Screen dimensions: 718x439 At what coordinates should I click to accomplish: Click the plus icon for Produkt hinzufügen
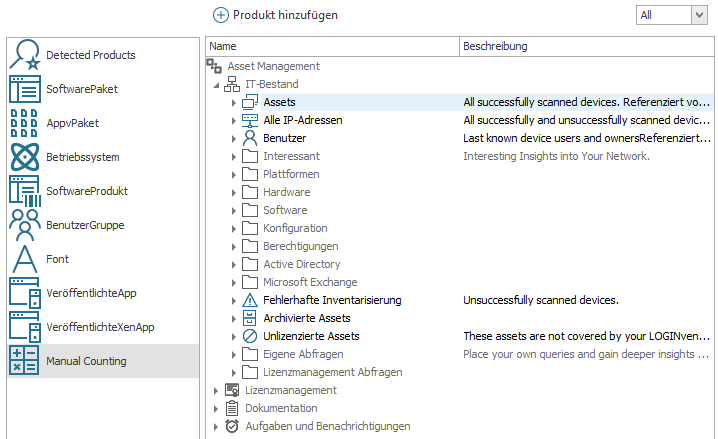(221, 15)
